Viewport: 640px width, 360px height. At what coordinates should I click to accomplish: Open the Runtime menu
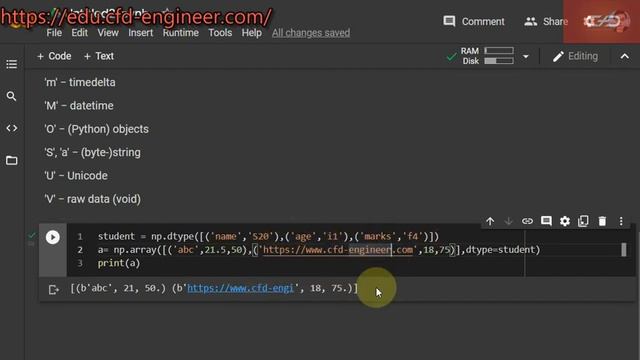[181, 33]
